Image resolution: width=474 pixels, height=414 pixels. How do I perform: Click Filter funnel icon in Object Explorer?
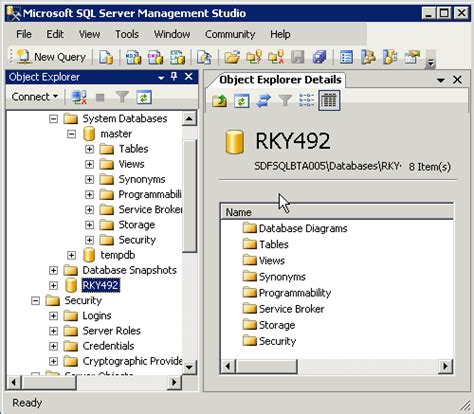coord(122,97)
